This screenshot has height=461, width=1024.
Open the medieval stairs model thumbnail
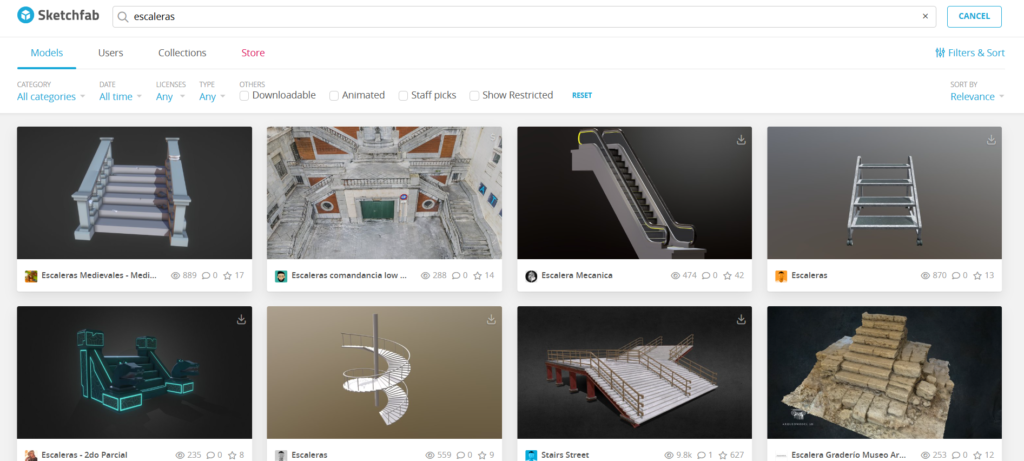point(134,193)
